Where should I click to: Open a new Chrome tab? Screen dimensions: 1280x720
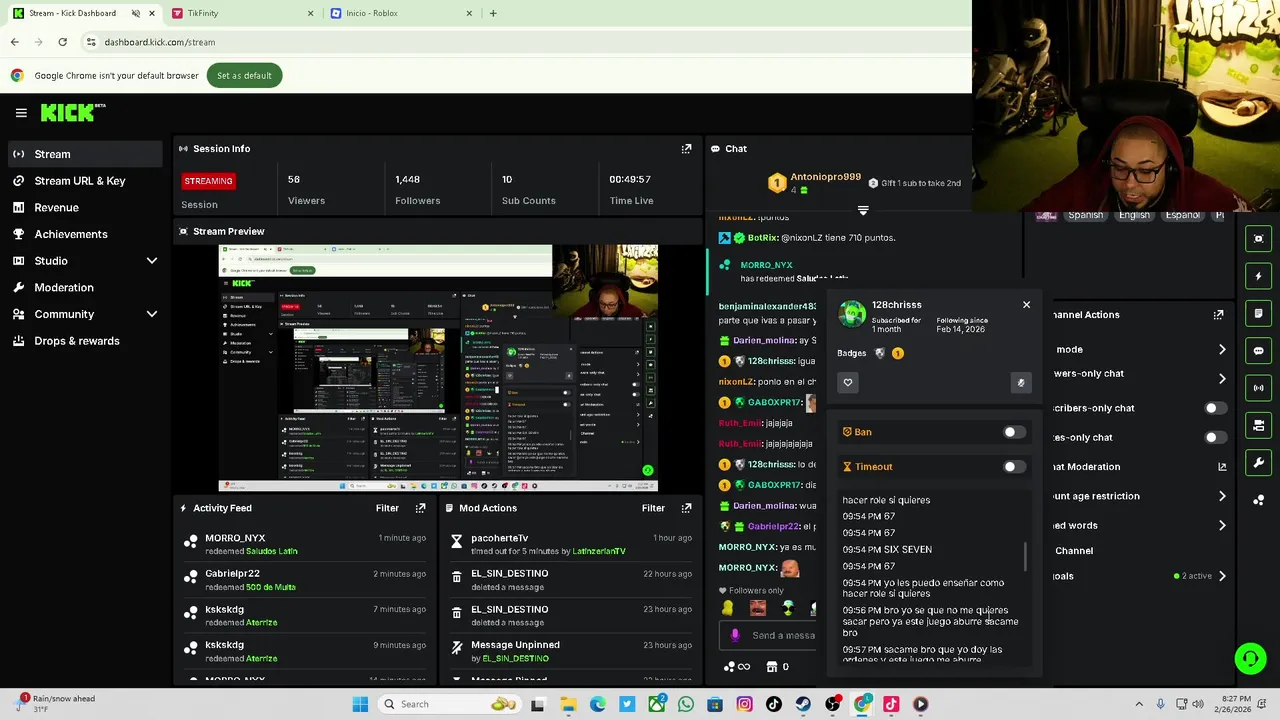pos(492,13)
